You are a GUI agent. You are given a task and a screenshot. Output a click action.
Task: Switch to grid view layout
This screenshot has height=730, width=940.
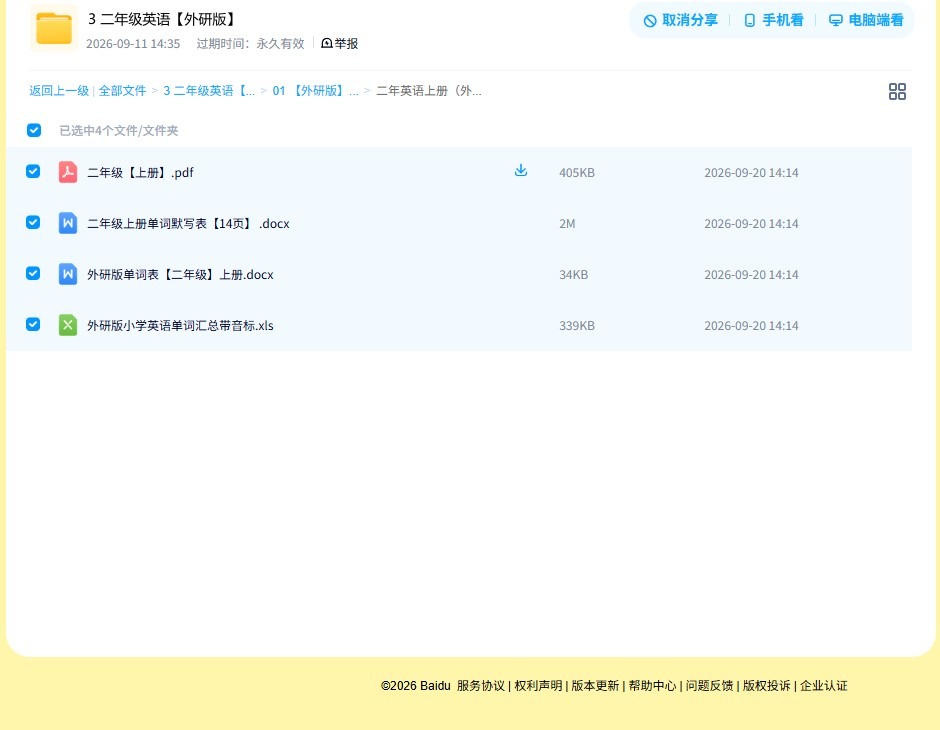point(897,91)
